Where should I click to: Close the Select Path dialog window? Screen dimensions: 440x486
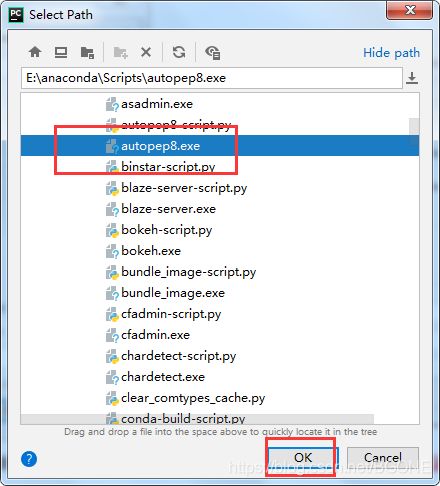pyautogui.click(x=410, y=10)
